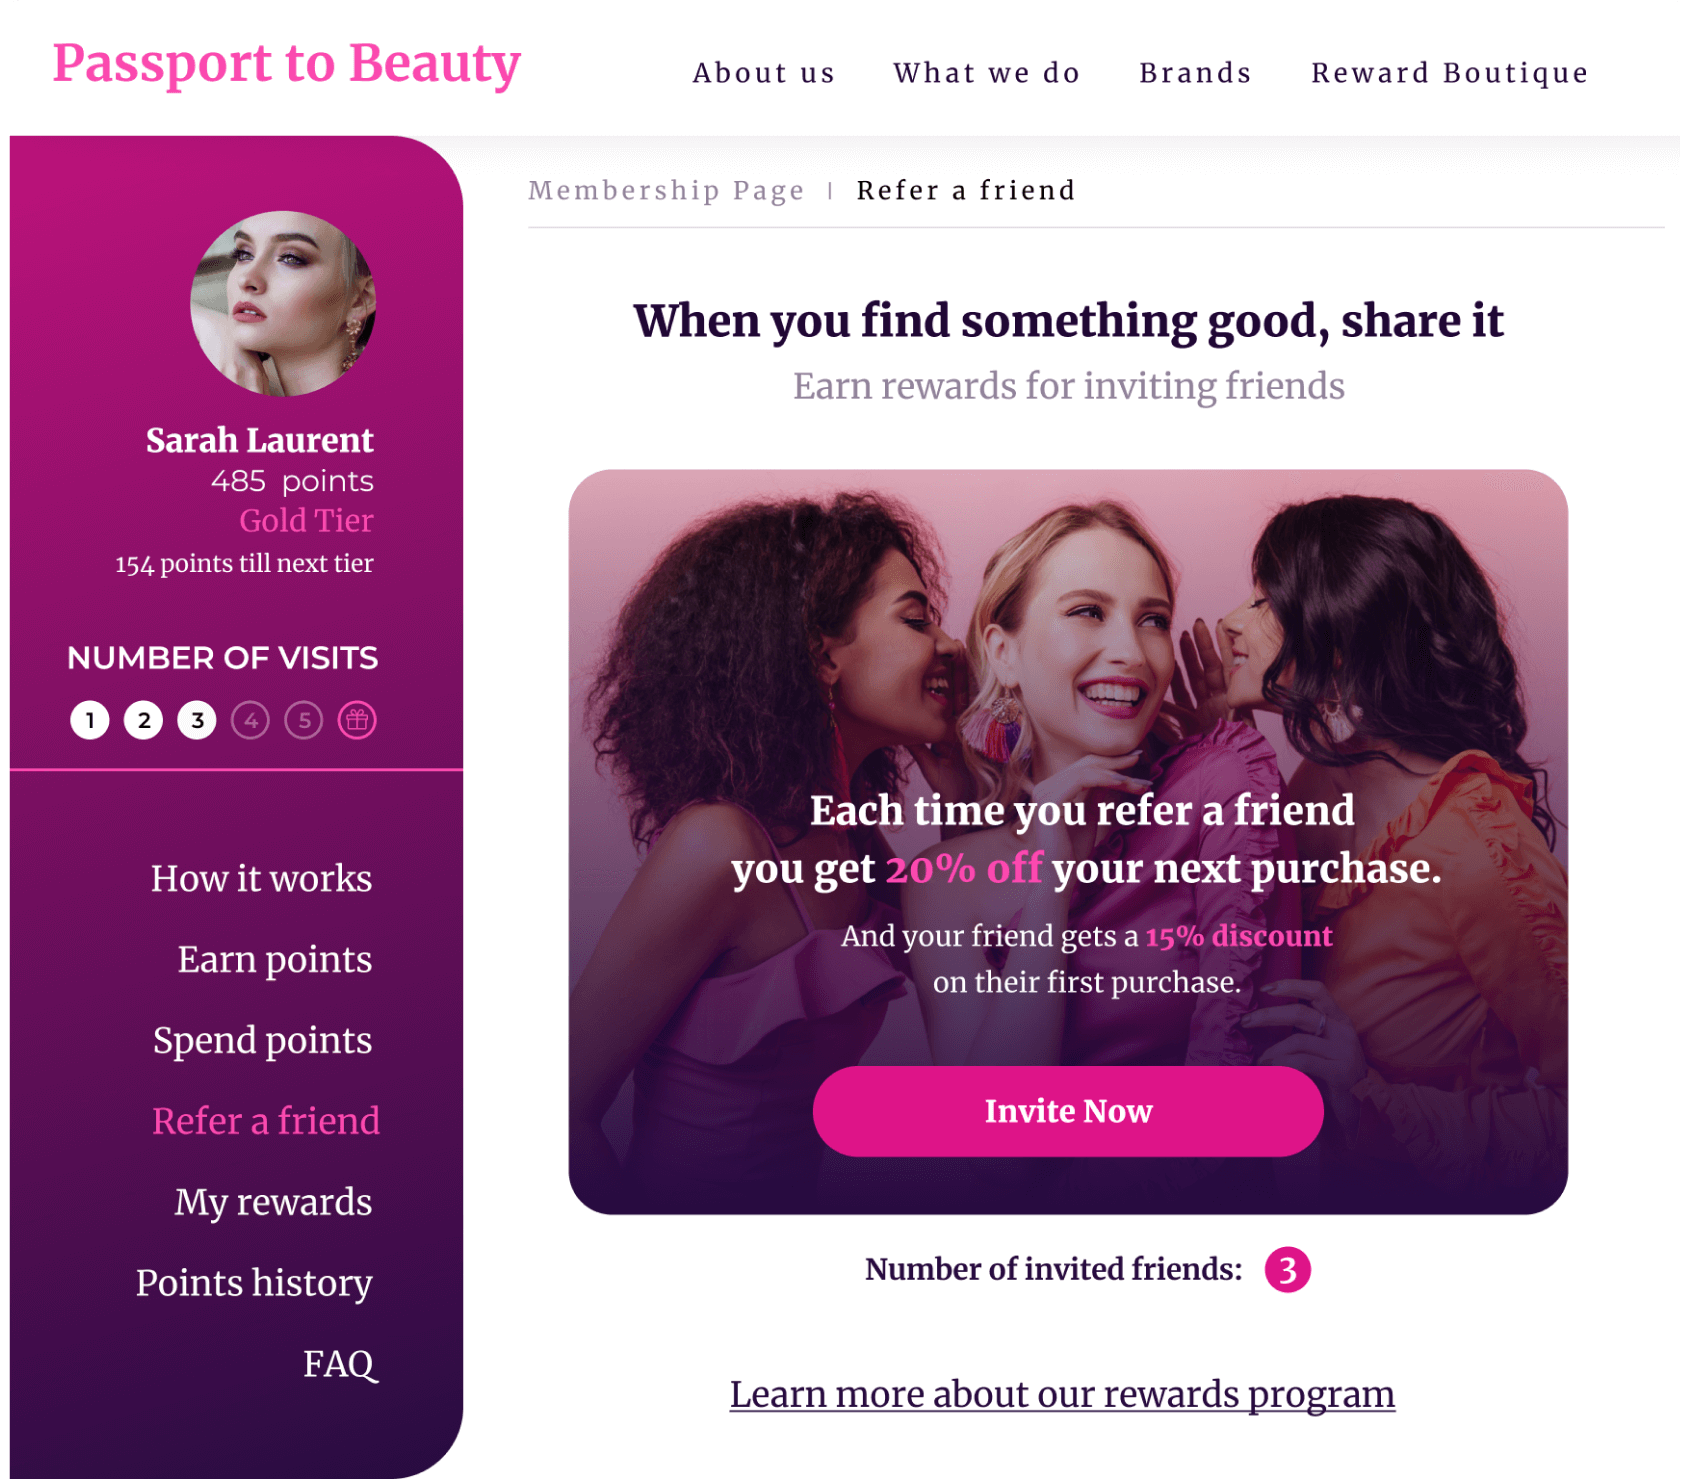Image resolution: width=1692 pixels, height=1480 pixels.
Task: Open Sarah Laurent's profile photo
Action: tap(283, 304)
